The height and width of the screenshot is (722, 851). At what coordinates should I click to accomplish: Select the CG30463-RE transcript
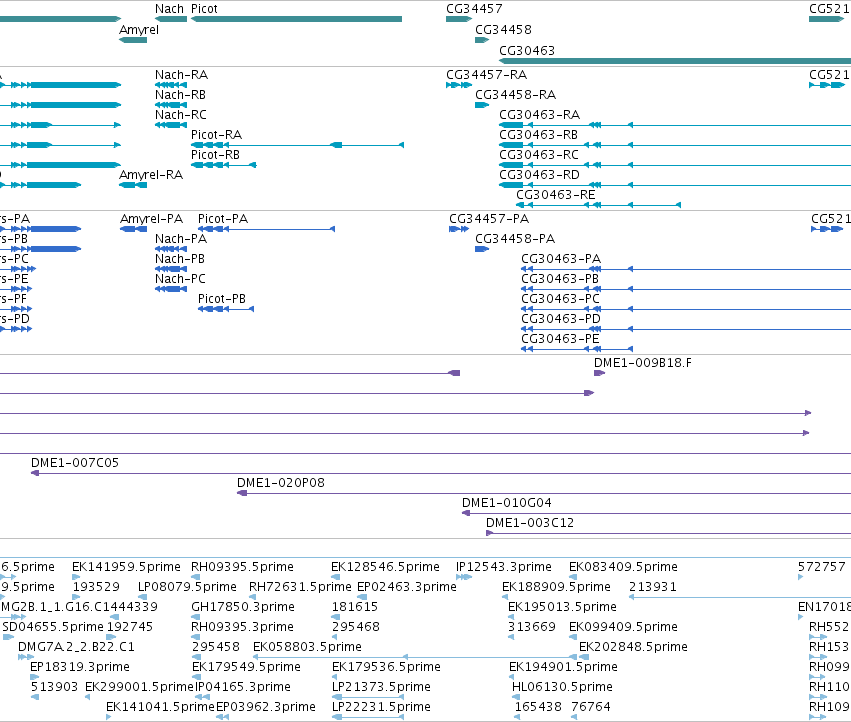pos(599,205)
